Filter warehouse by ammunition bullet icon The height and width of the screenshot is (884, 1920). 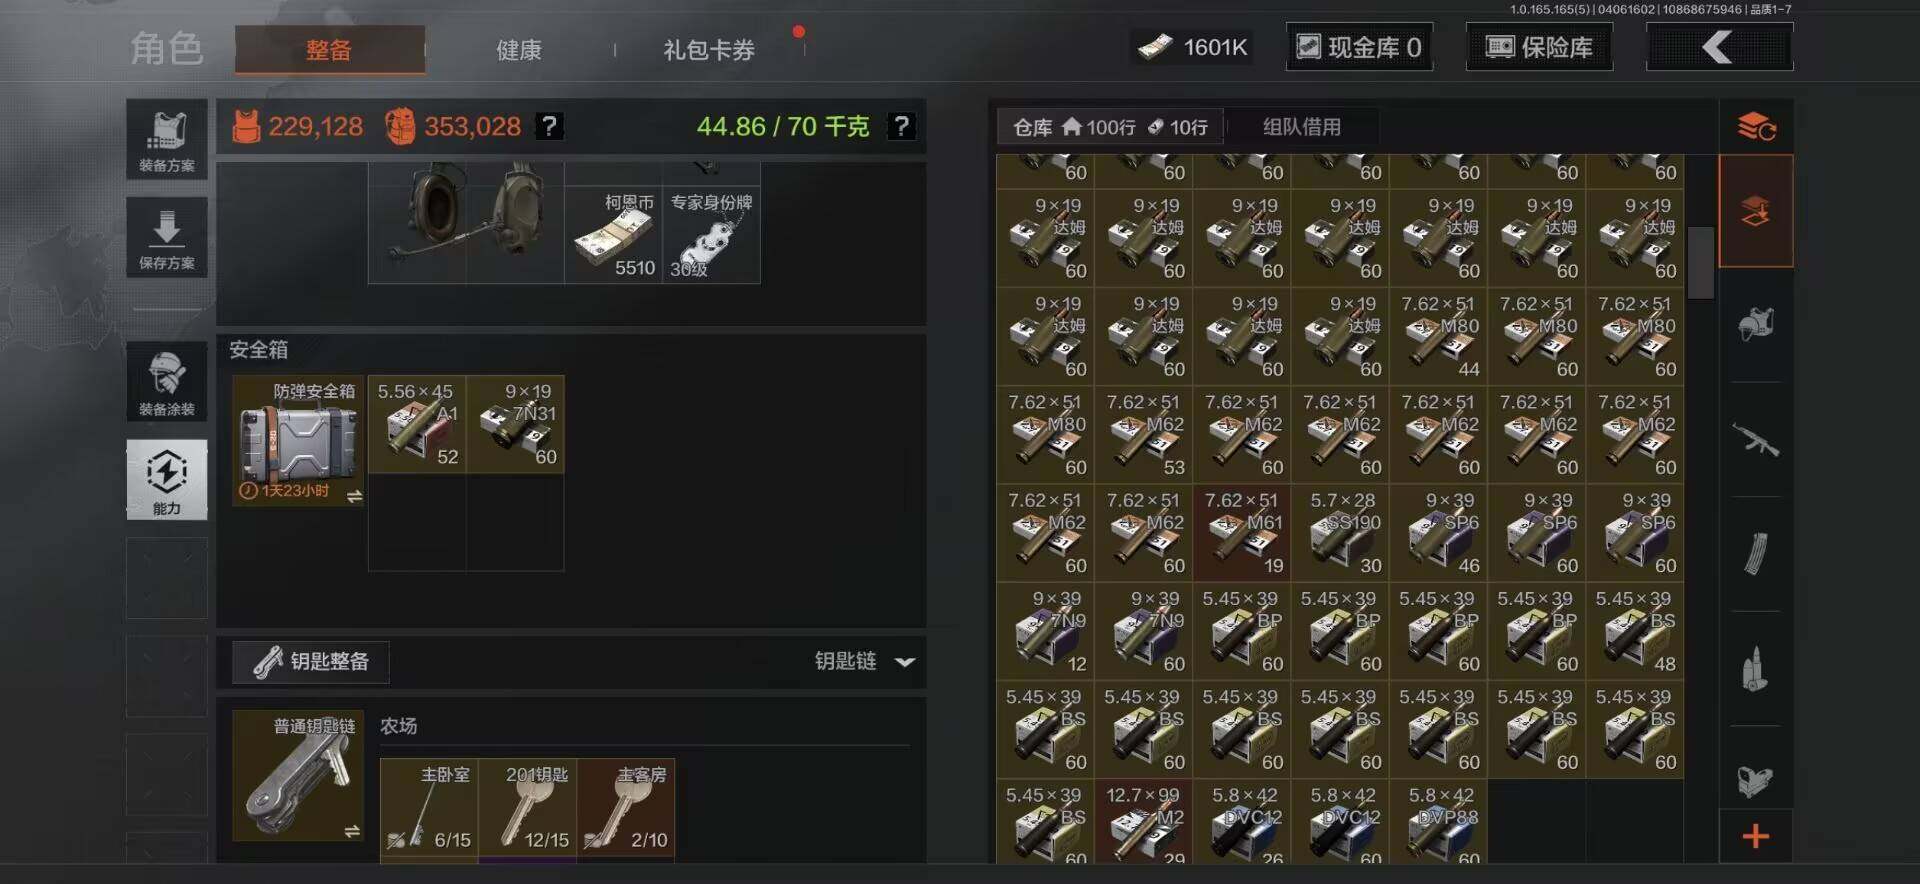pos(1755,668)
